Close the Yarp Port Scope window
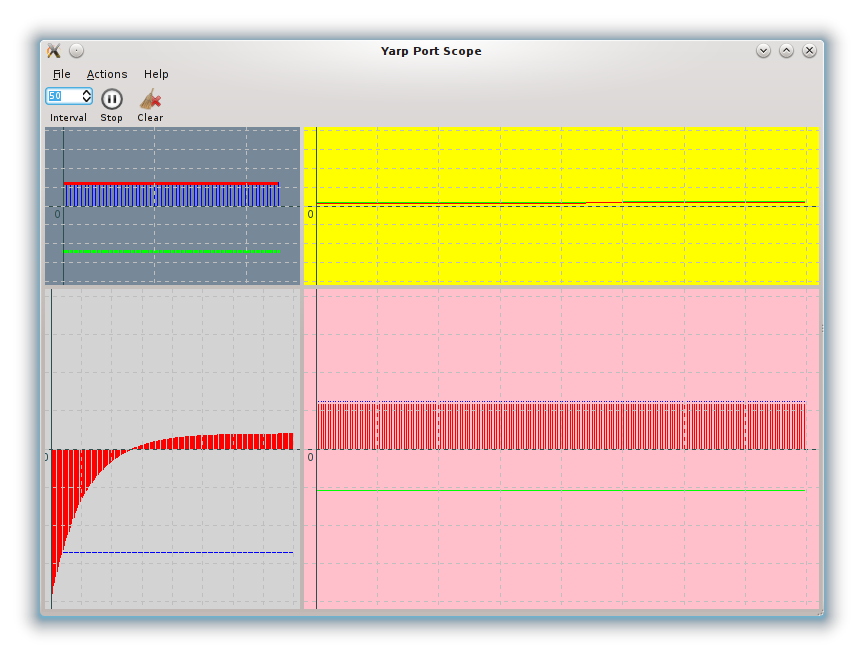Image resolution: width=864 pixels, height=656 pixels. tap(809, 51)
